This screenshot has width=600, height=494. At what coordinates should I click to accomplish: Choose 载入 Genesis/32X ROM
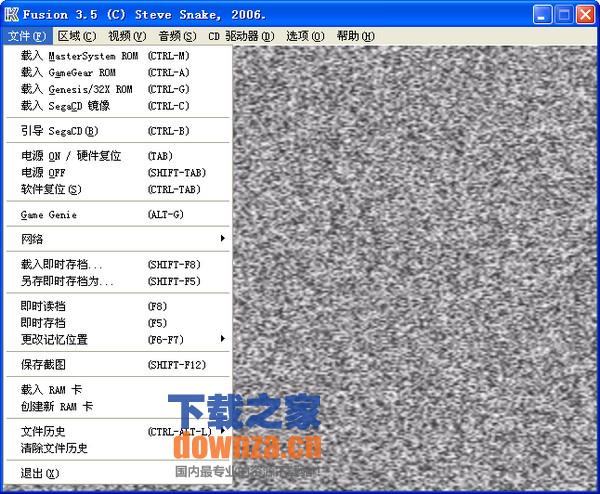pyautogui.click(x=118, y=89)
